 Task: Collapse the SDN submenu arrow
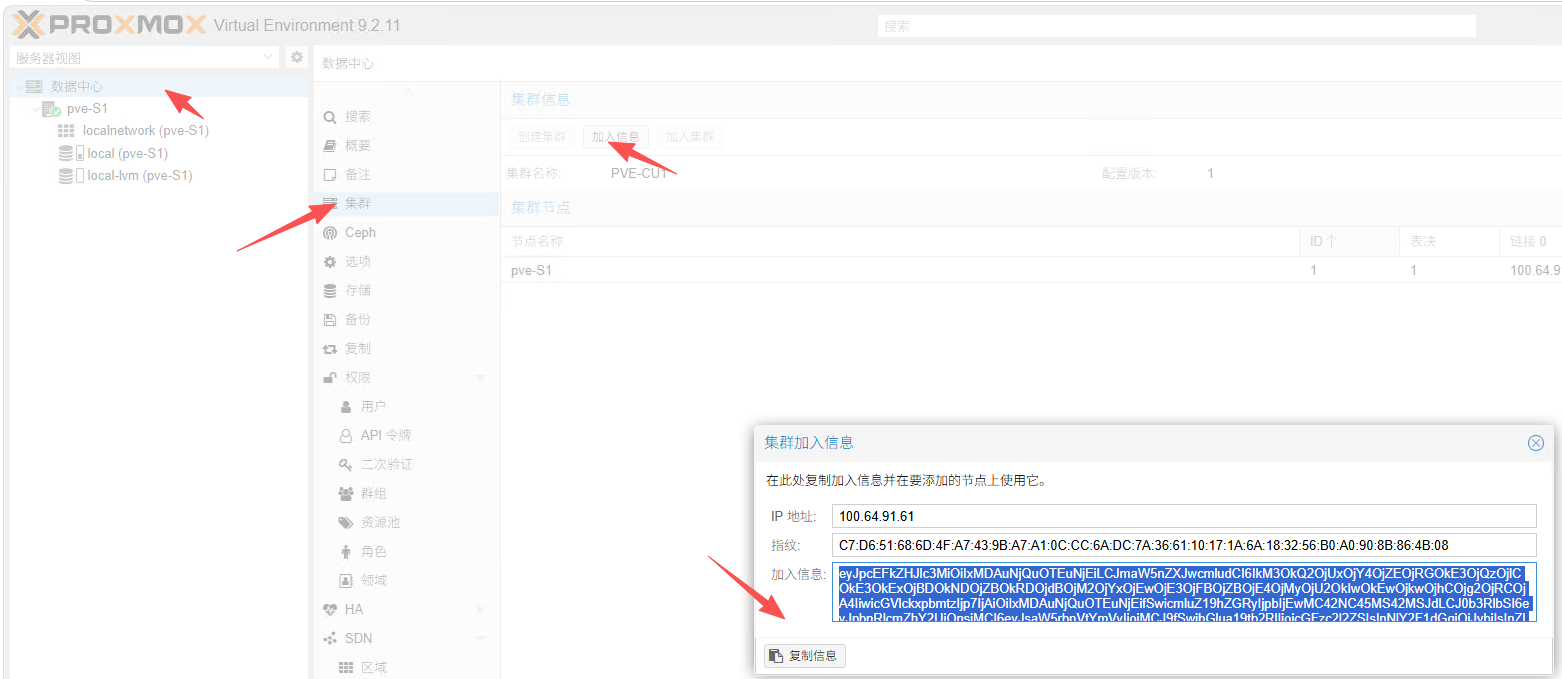(x=480, y=639)
